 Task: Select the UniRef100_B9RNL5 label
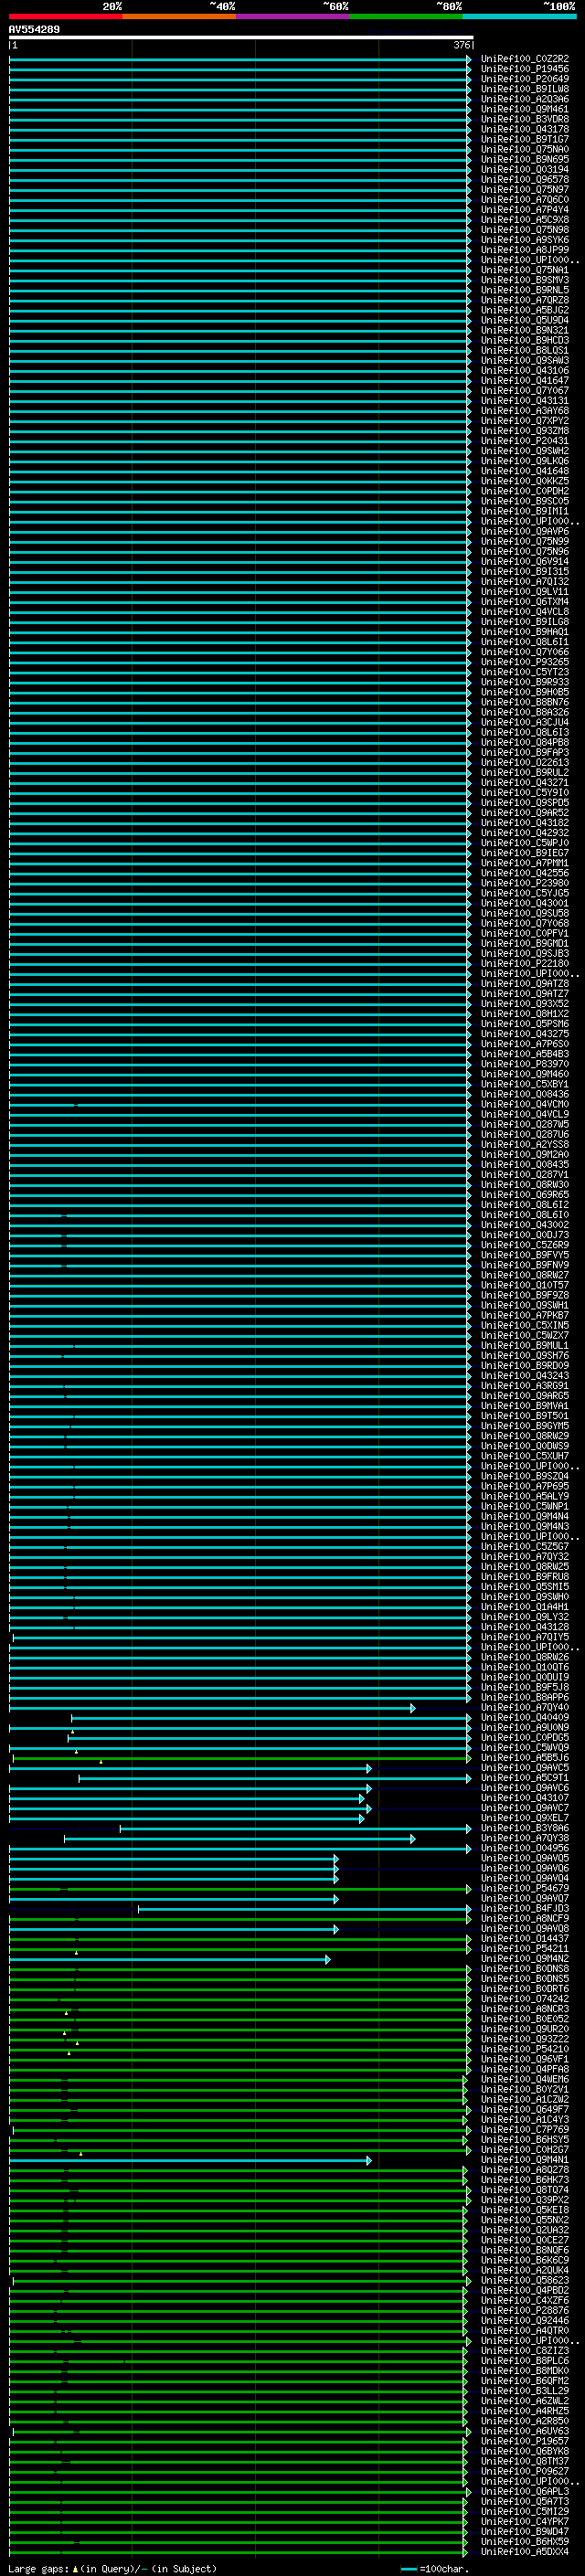[525, 290]
